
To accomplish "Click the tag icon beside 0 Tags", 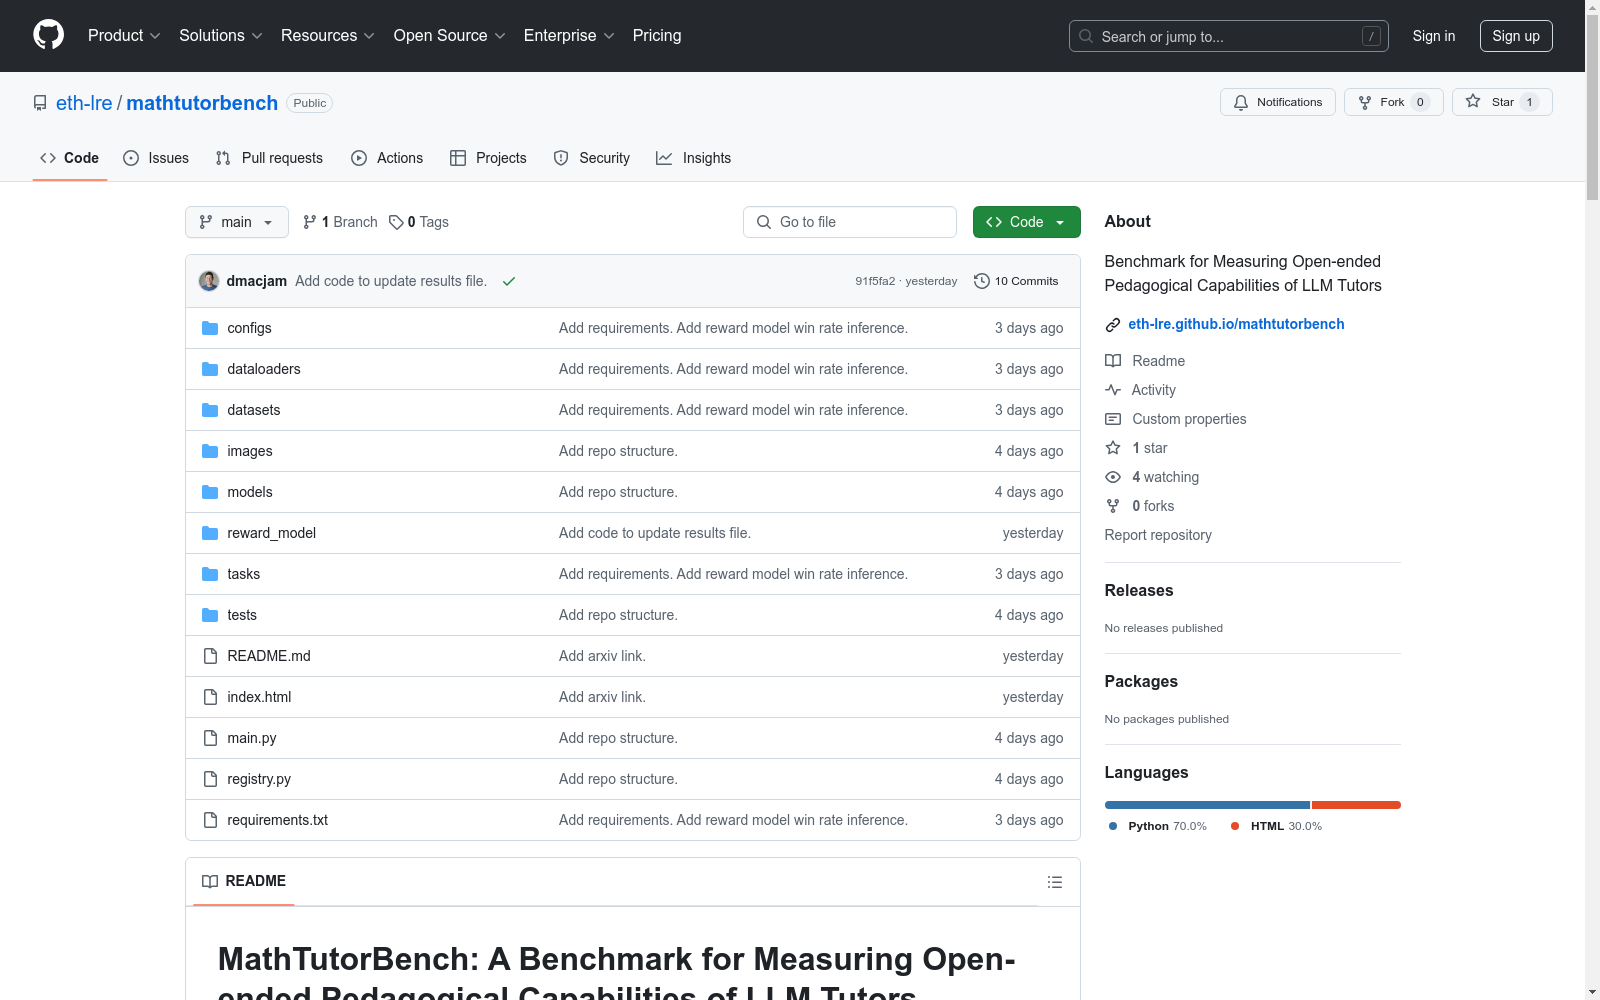I will tap(396, 222).
